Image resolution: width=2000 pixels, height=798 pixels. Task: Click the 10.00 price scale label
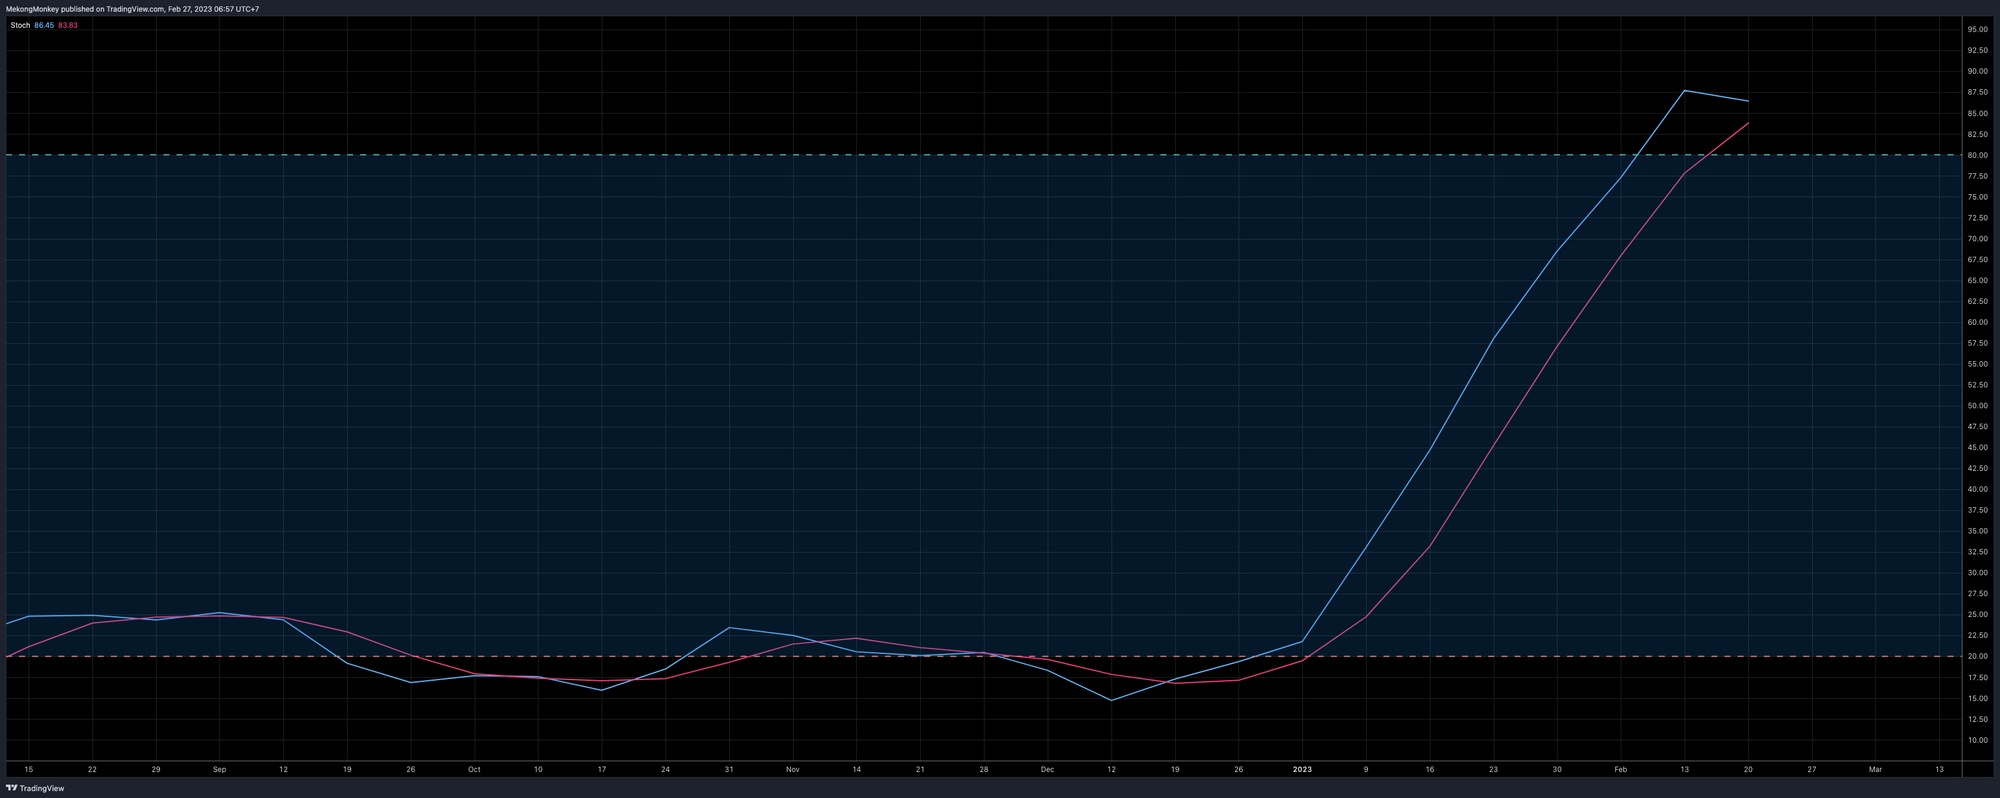coord(1977,741)
